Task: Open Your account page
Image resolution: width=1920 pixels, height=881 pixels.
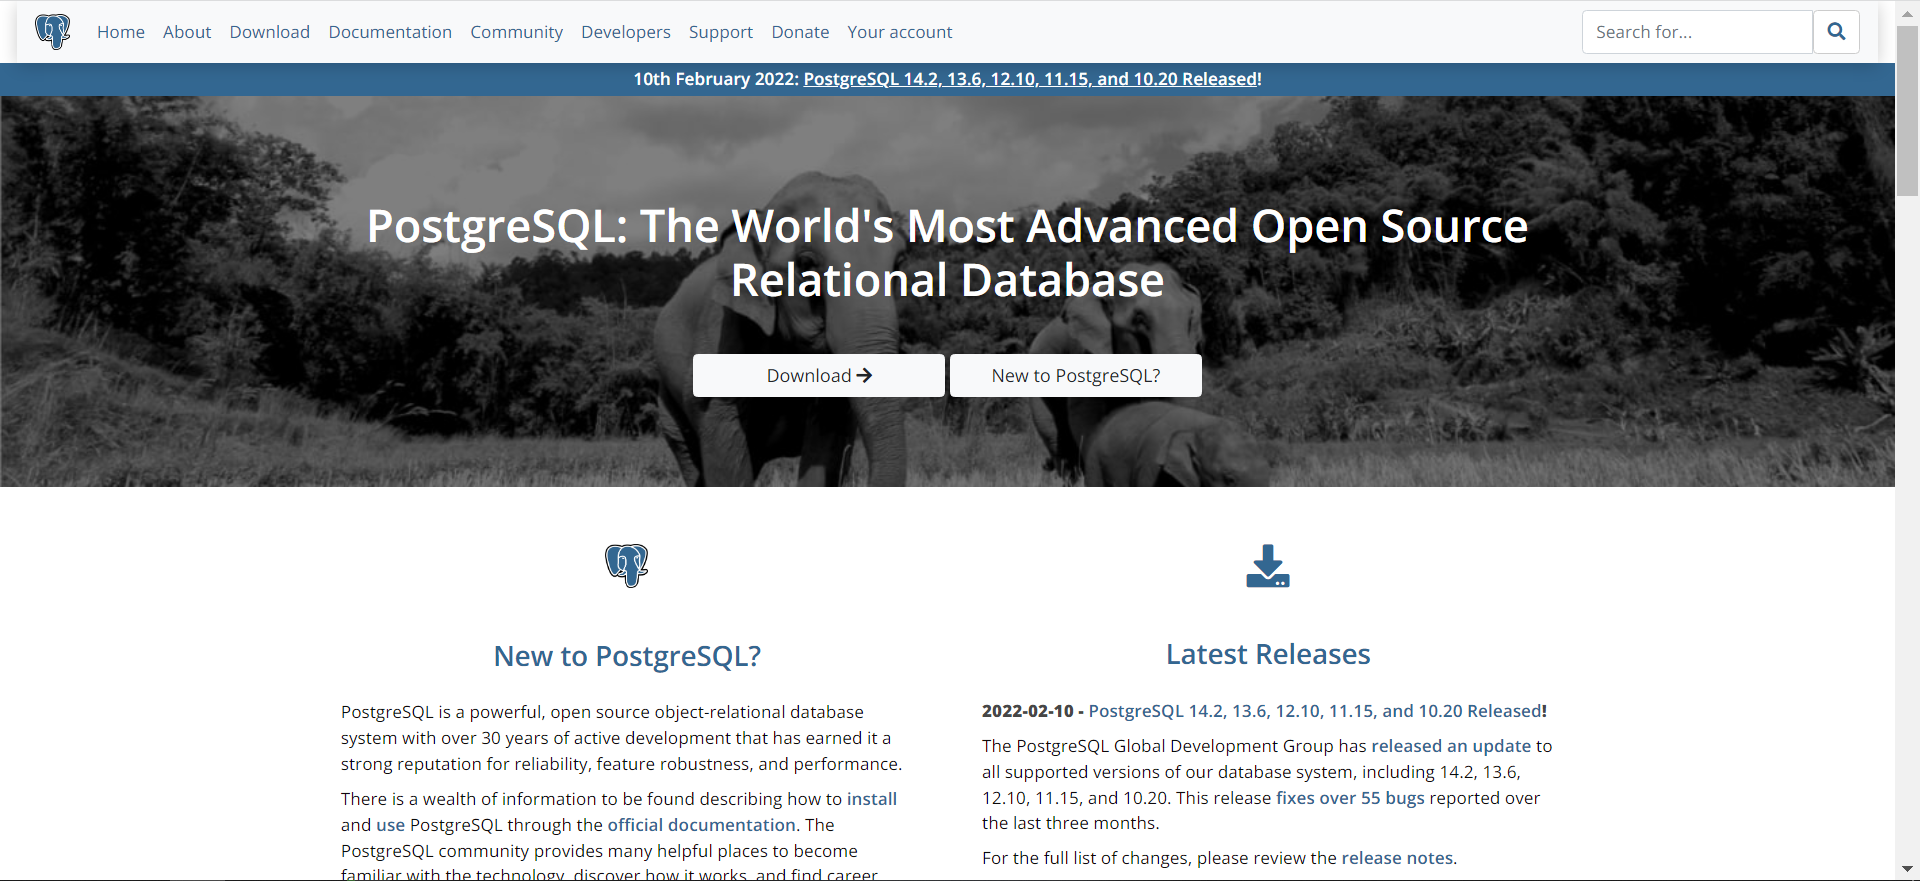Action: click(x=900, y=32)
